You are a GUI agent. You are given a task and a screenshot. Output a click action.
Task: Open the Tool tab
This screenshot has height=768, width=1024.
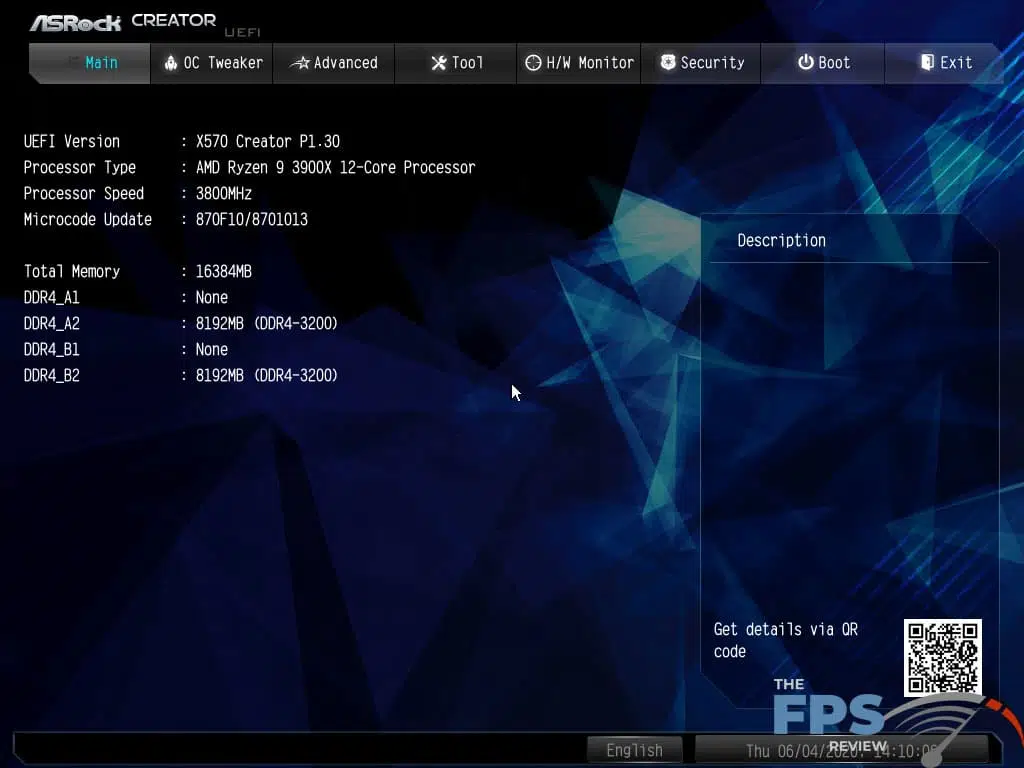click(457, 62)
